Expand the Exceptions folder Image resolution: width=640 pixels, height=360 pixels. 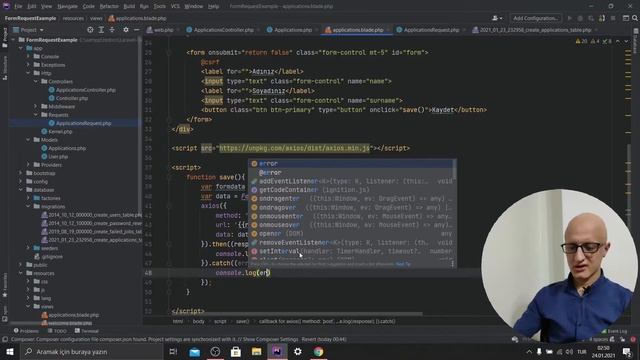[28, 64]
